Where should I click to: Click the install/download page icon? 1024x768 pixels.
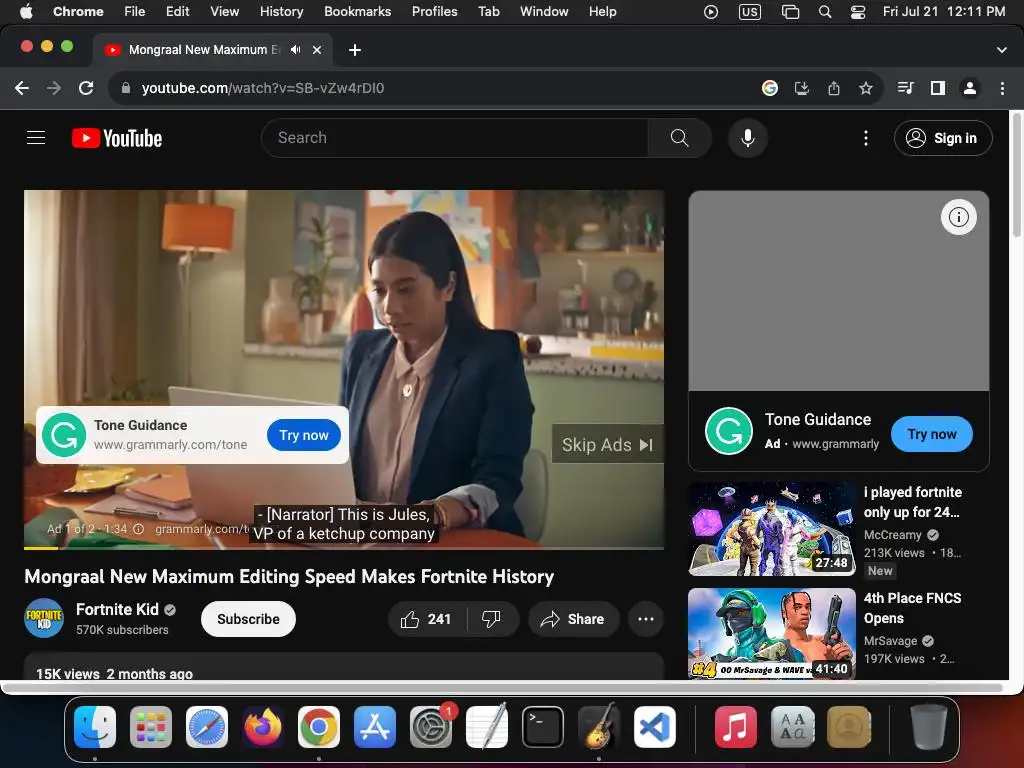(802, 88)
